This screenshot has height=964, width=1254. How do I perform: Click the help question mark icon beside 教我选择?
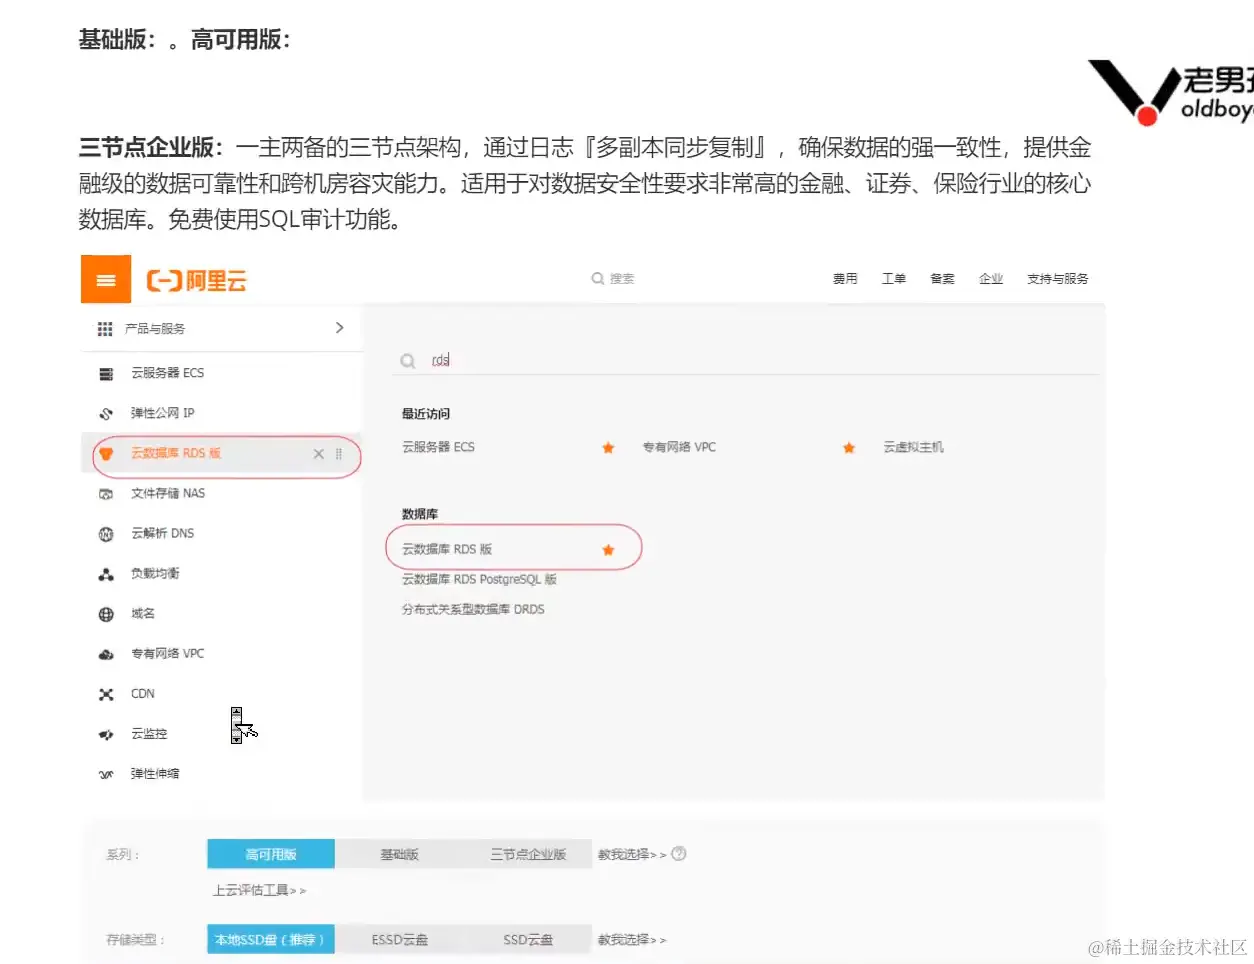click(679, 854)
